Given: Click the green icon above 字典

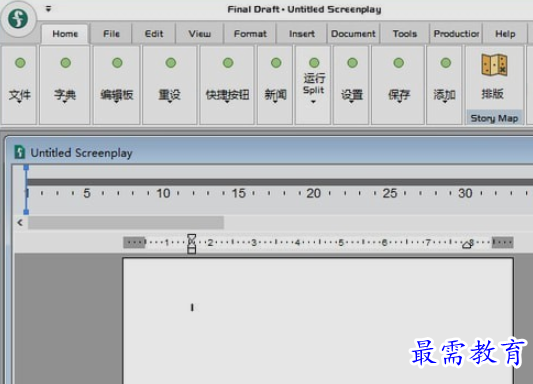Looking at the screenshot, I should click(x=65, y=63).
